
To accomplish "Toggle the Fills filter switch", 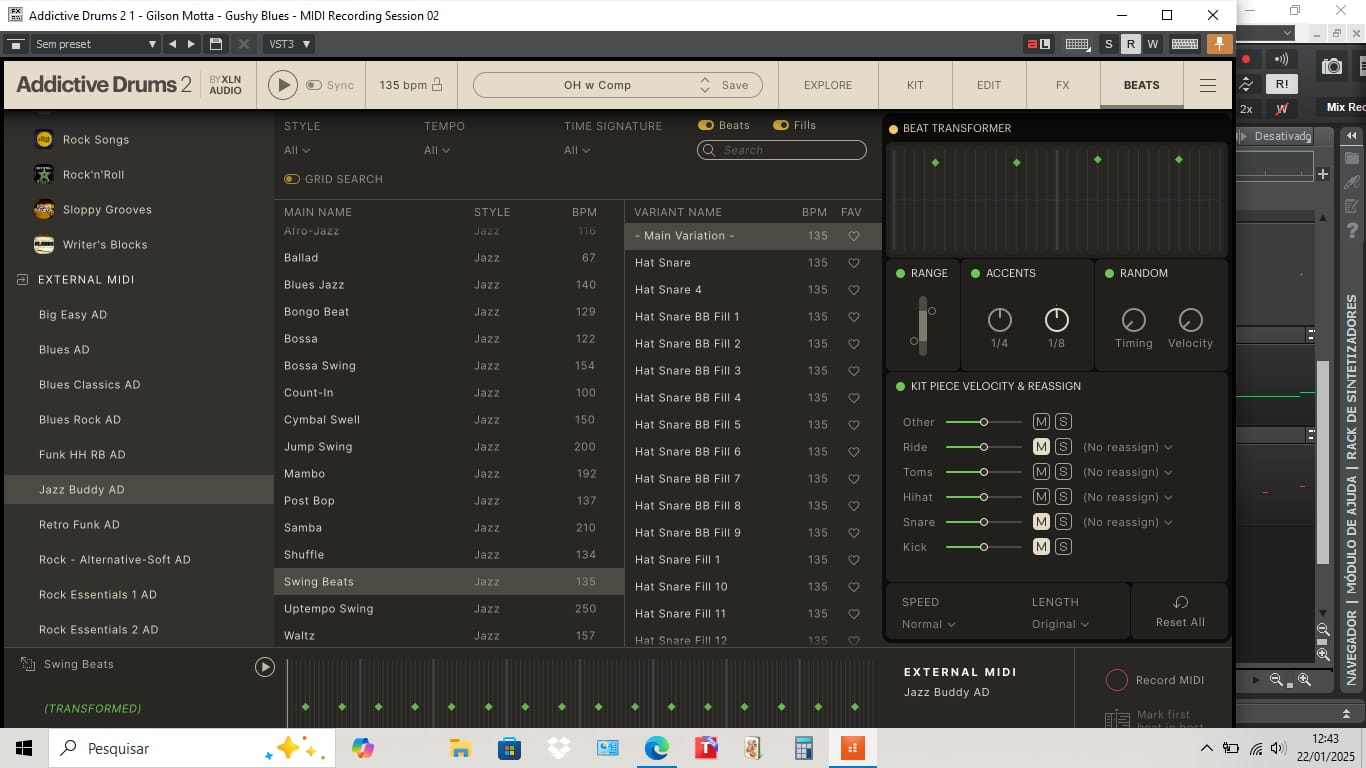I will pyautogui.click(x=781, y=125).
